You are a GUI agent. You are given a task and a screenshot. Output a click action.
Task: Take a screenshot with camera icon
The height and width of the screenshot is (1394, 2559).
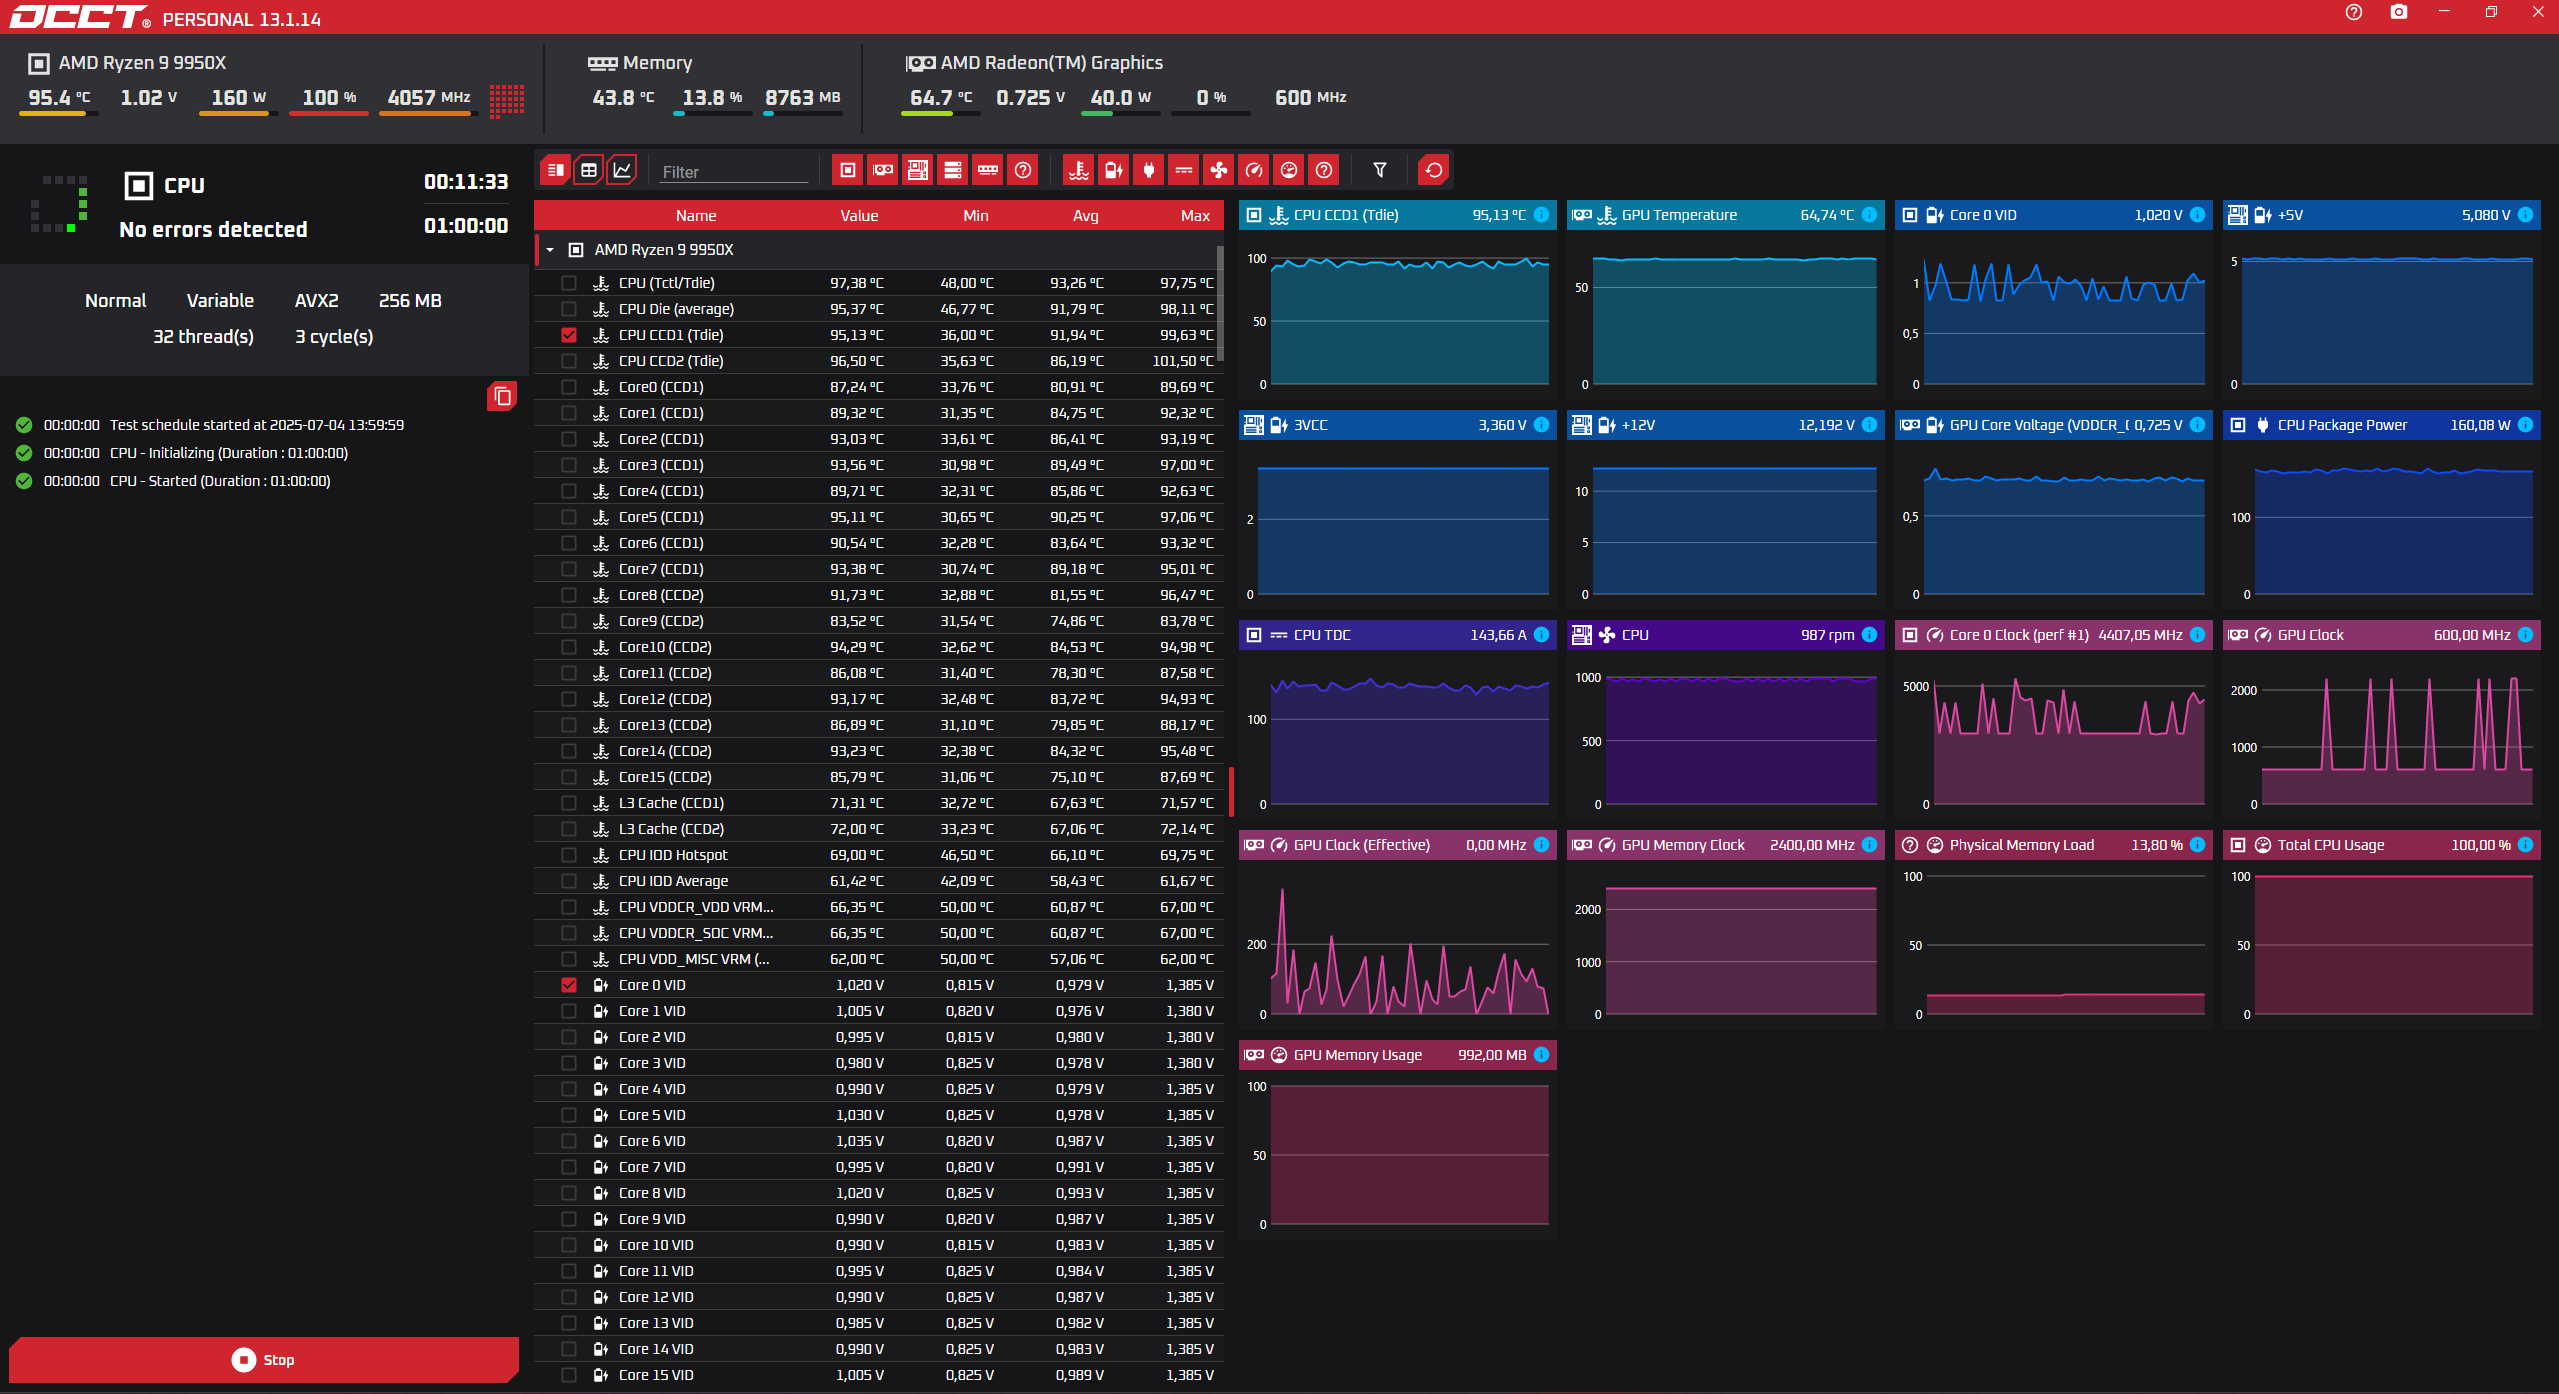pyautogui.click(x=2398, y=12)
